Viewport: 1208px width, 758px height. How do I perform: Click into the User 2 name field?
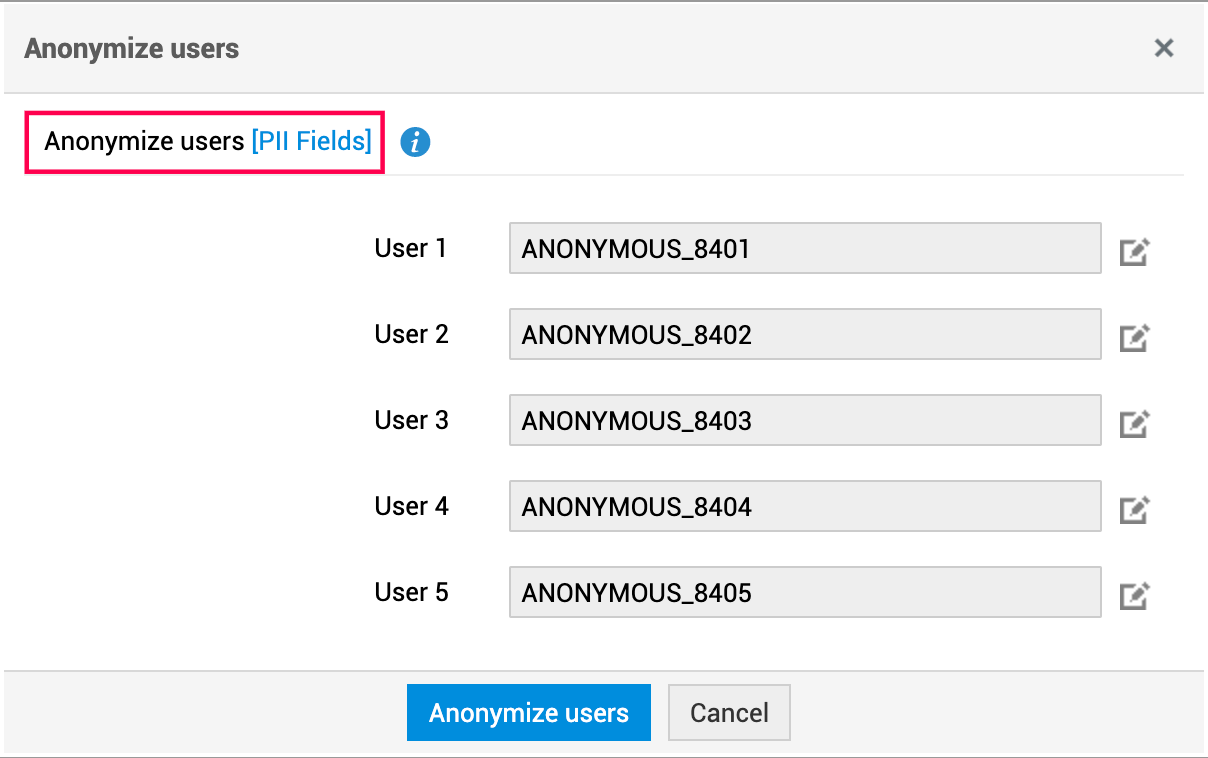point(804,335)
